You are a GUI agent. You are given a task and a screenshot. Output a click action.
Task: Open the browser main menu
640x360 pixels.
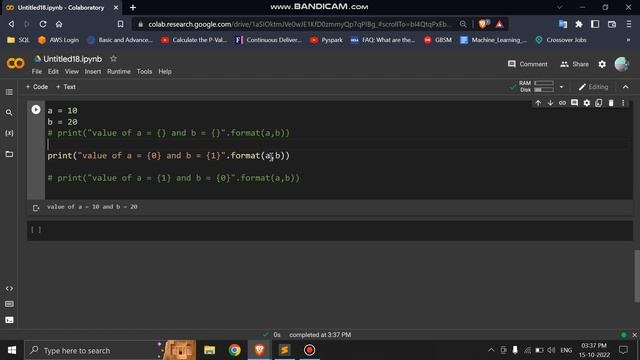629,24
